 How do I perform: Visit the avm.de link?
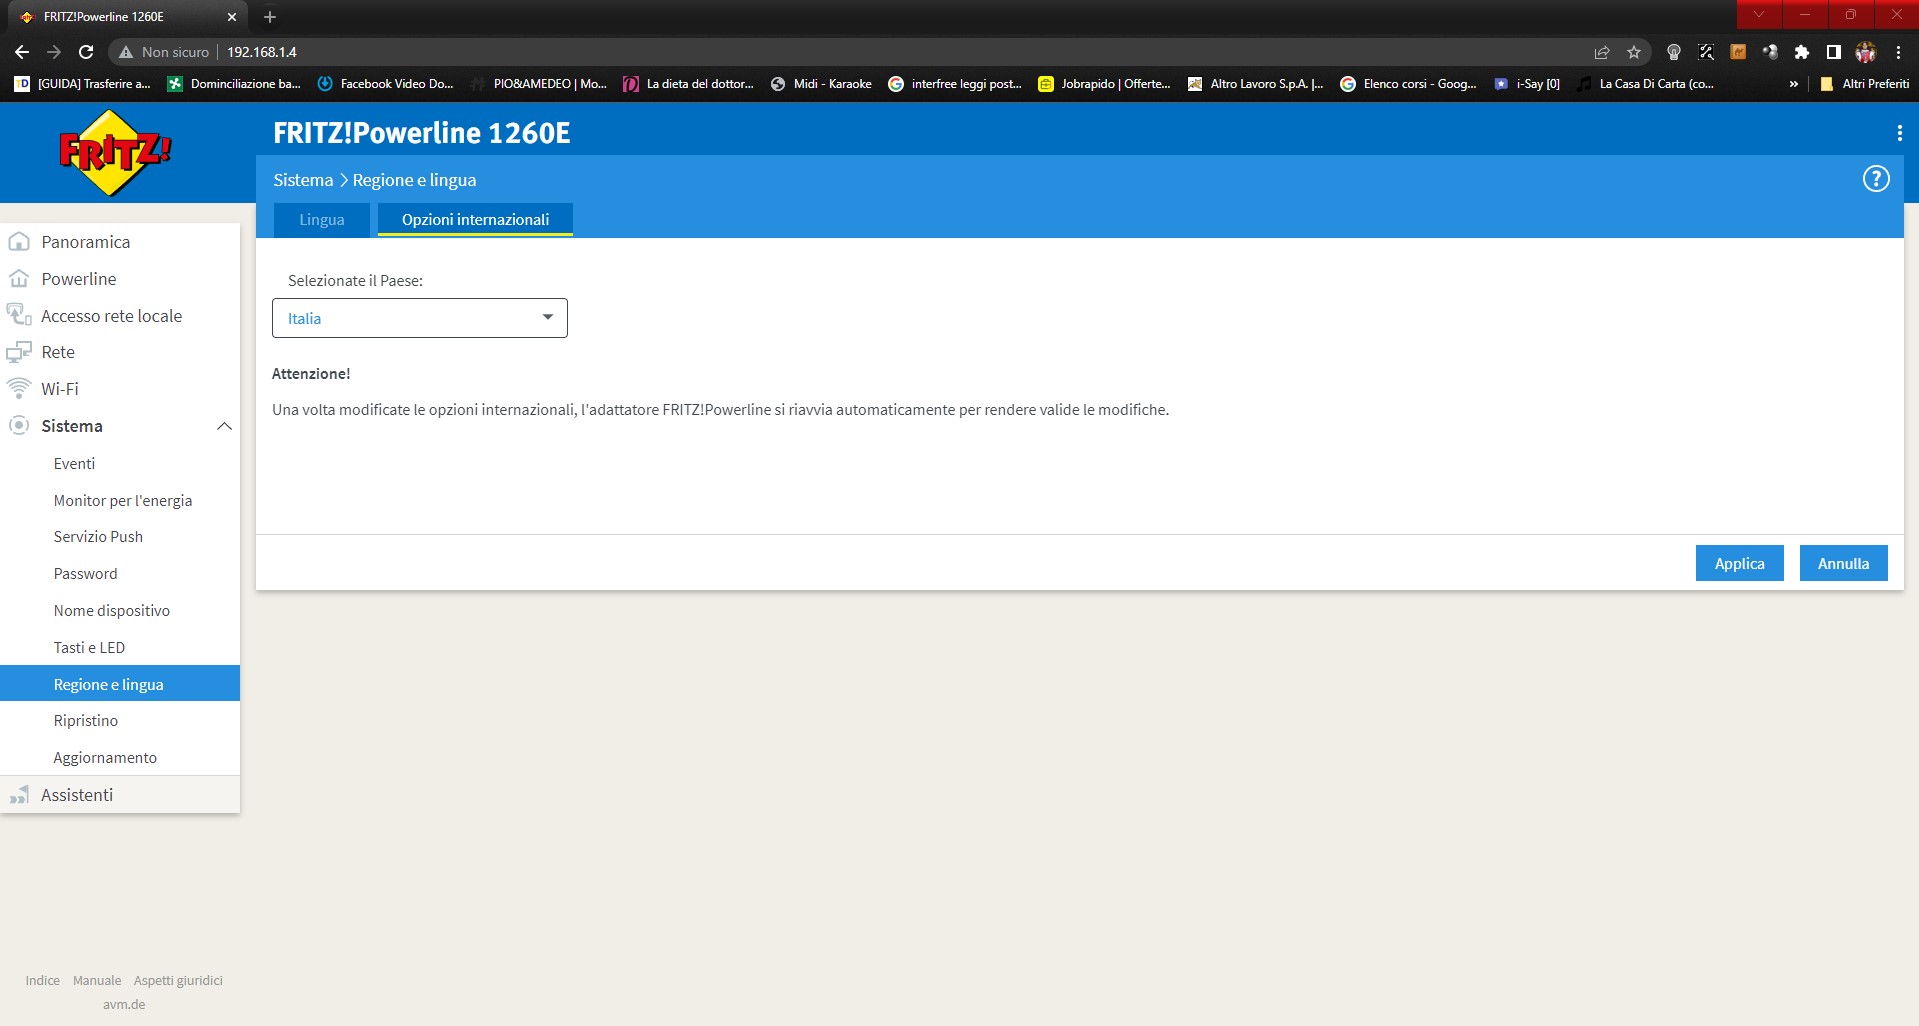(124, 1005)
